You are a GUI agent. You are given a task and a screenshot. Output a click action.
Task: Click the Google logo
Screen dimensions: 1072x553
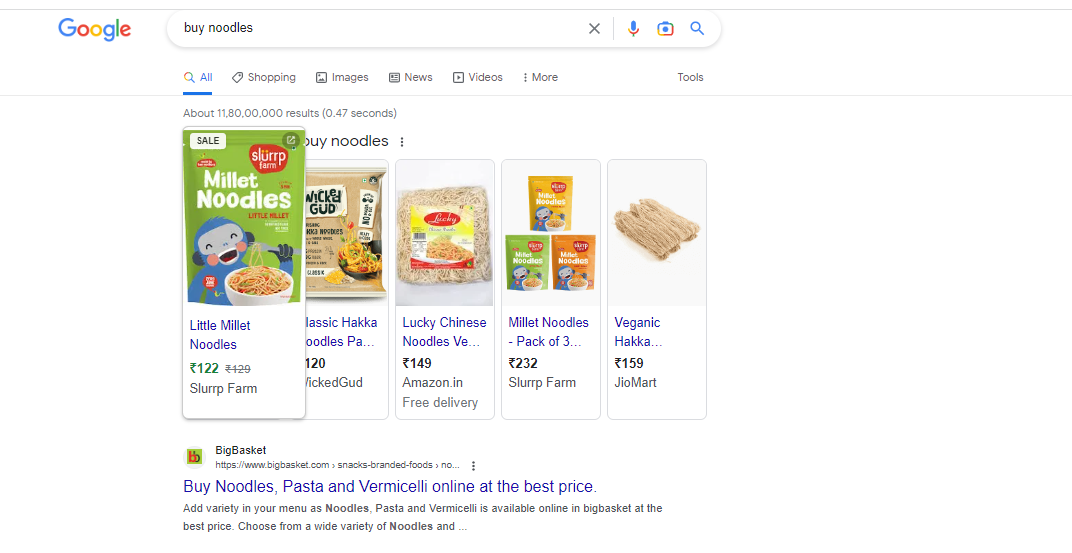(x=94, y=29)
